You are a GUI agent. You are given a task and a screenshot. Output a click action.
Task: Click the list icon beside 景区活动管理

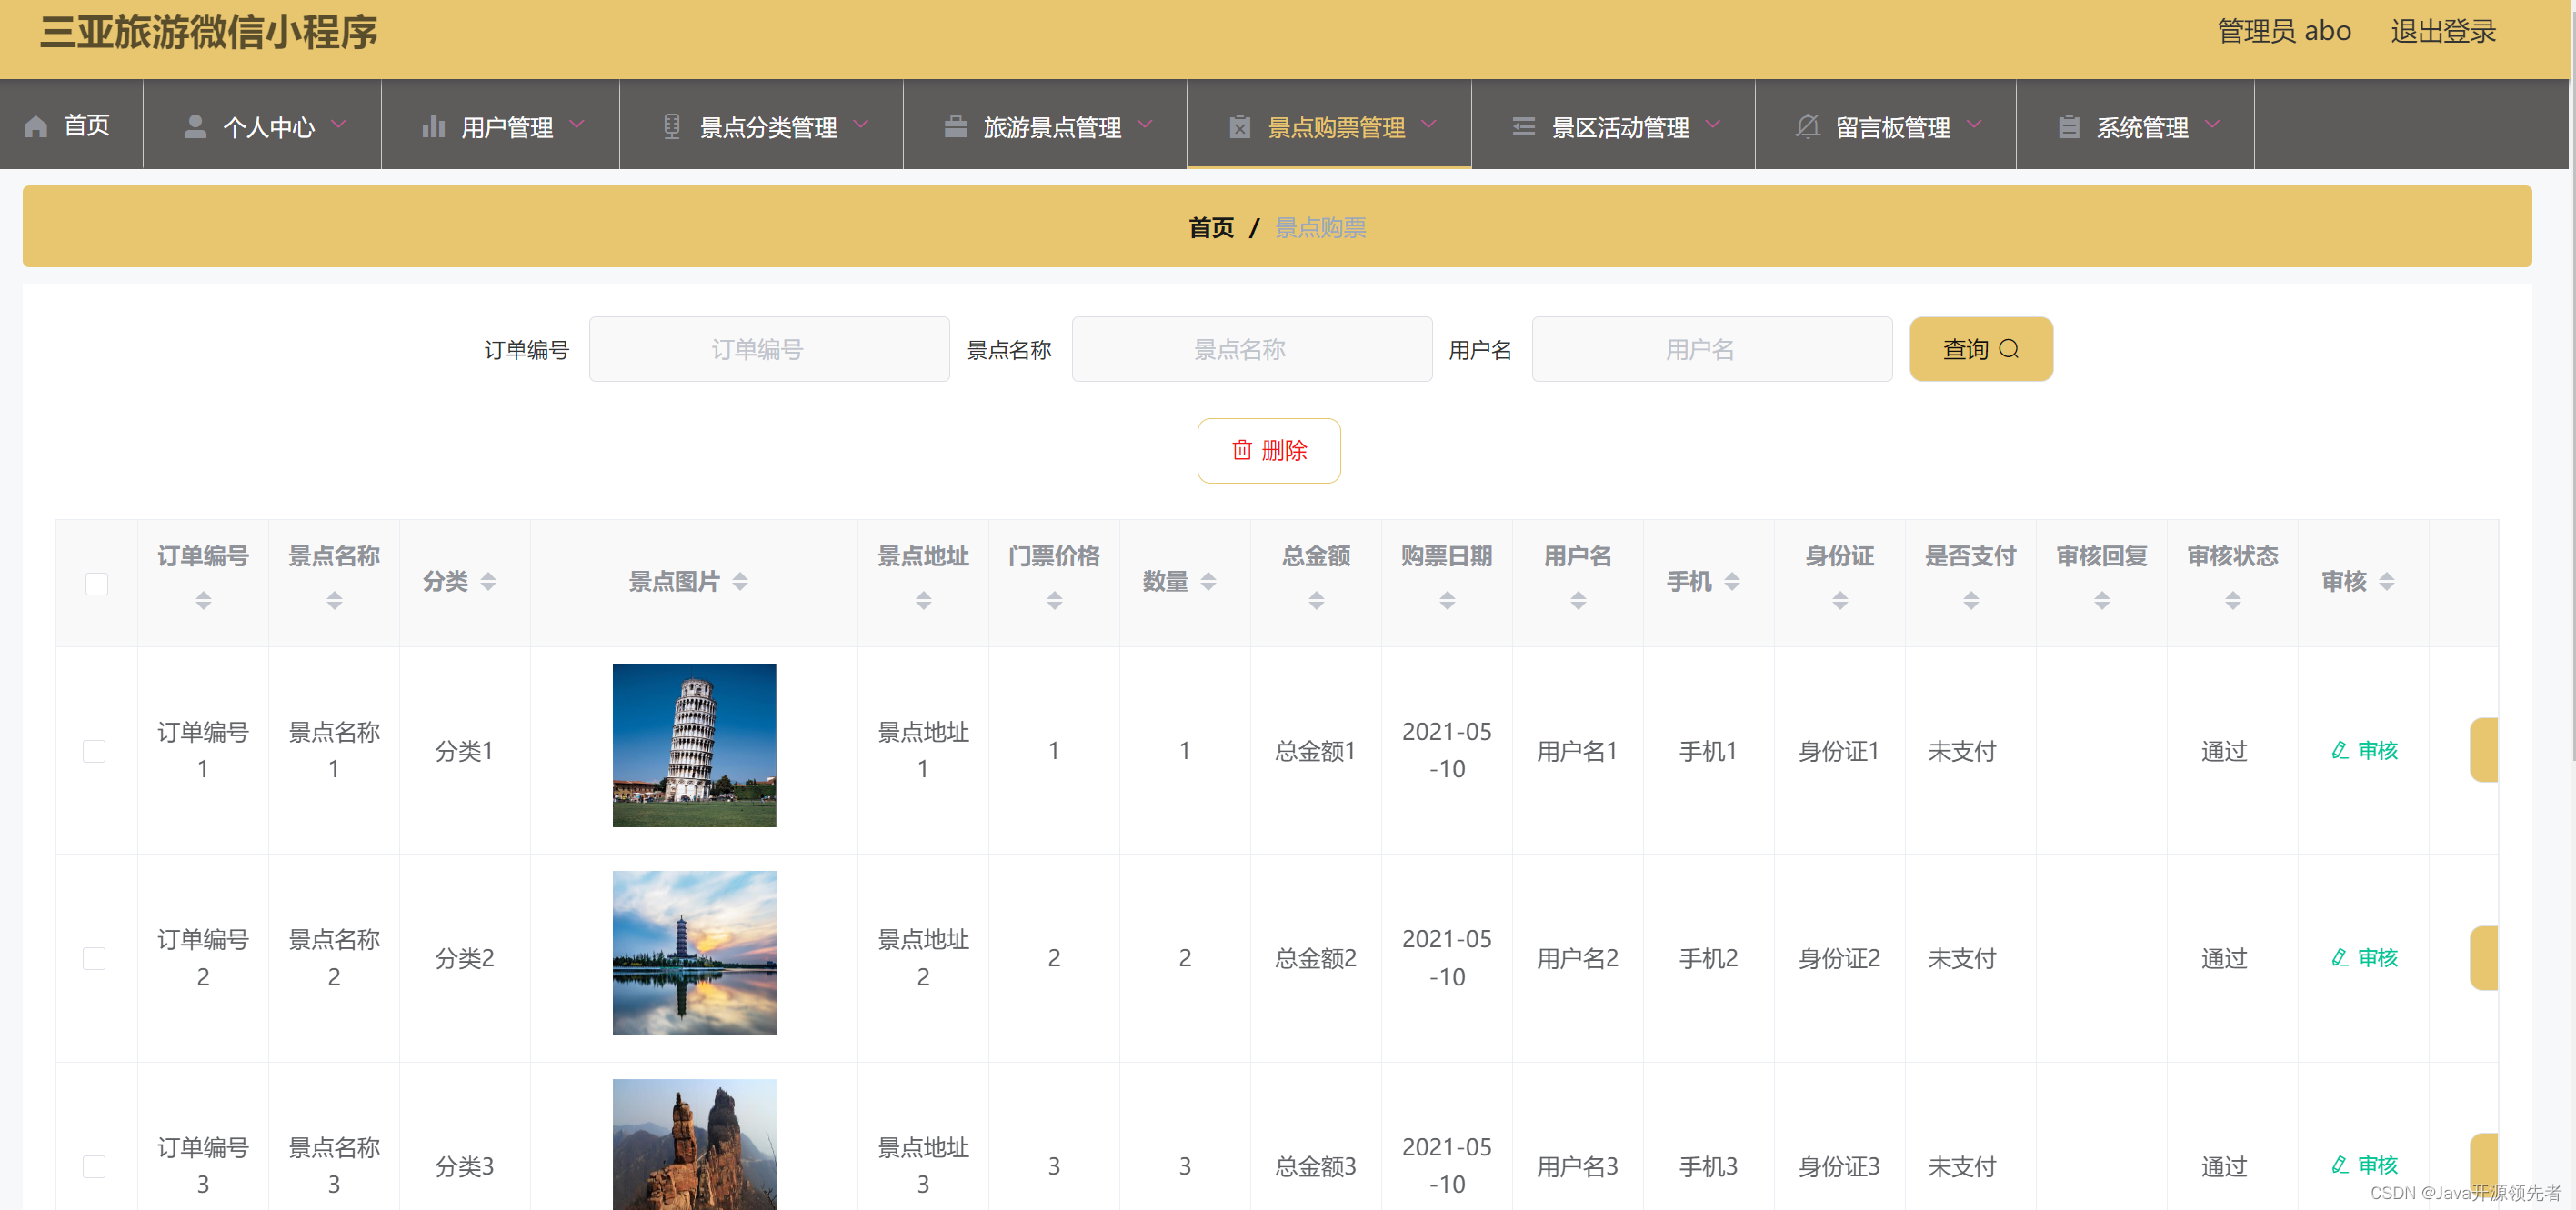(x=1523, y=126)
